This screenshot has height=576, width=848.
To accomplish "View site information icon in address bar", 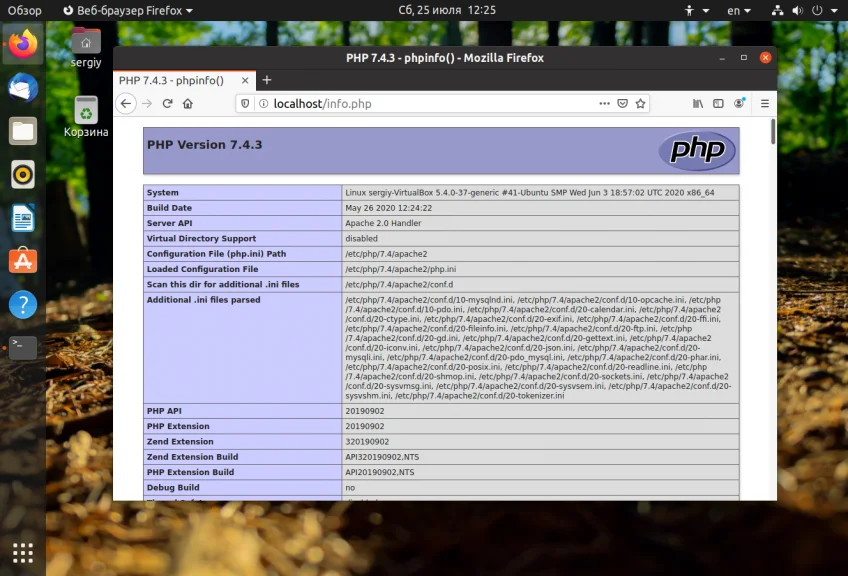I will point(263,103).
